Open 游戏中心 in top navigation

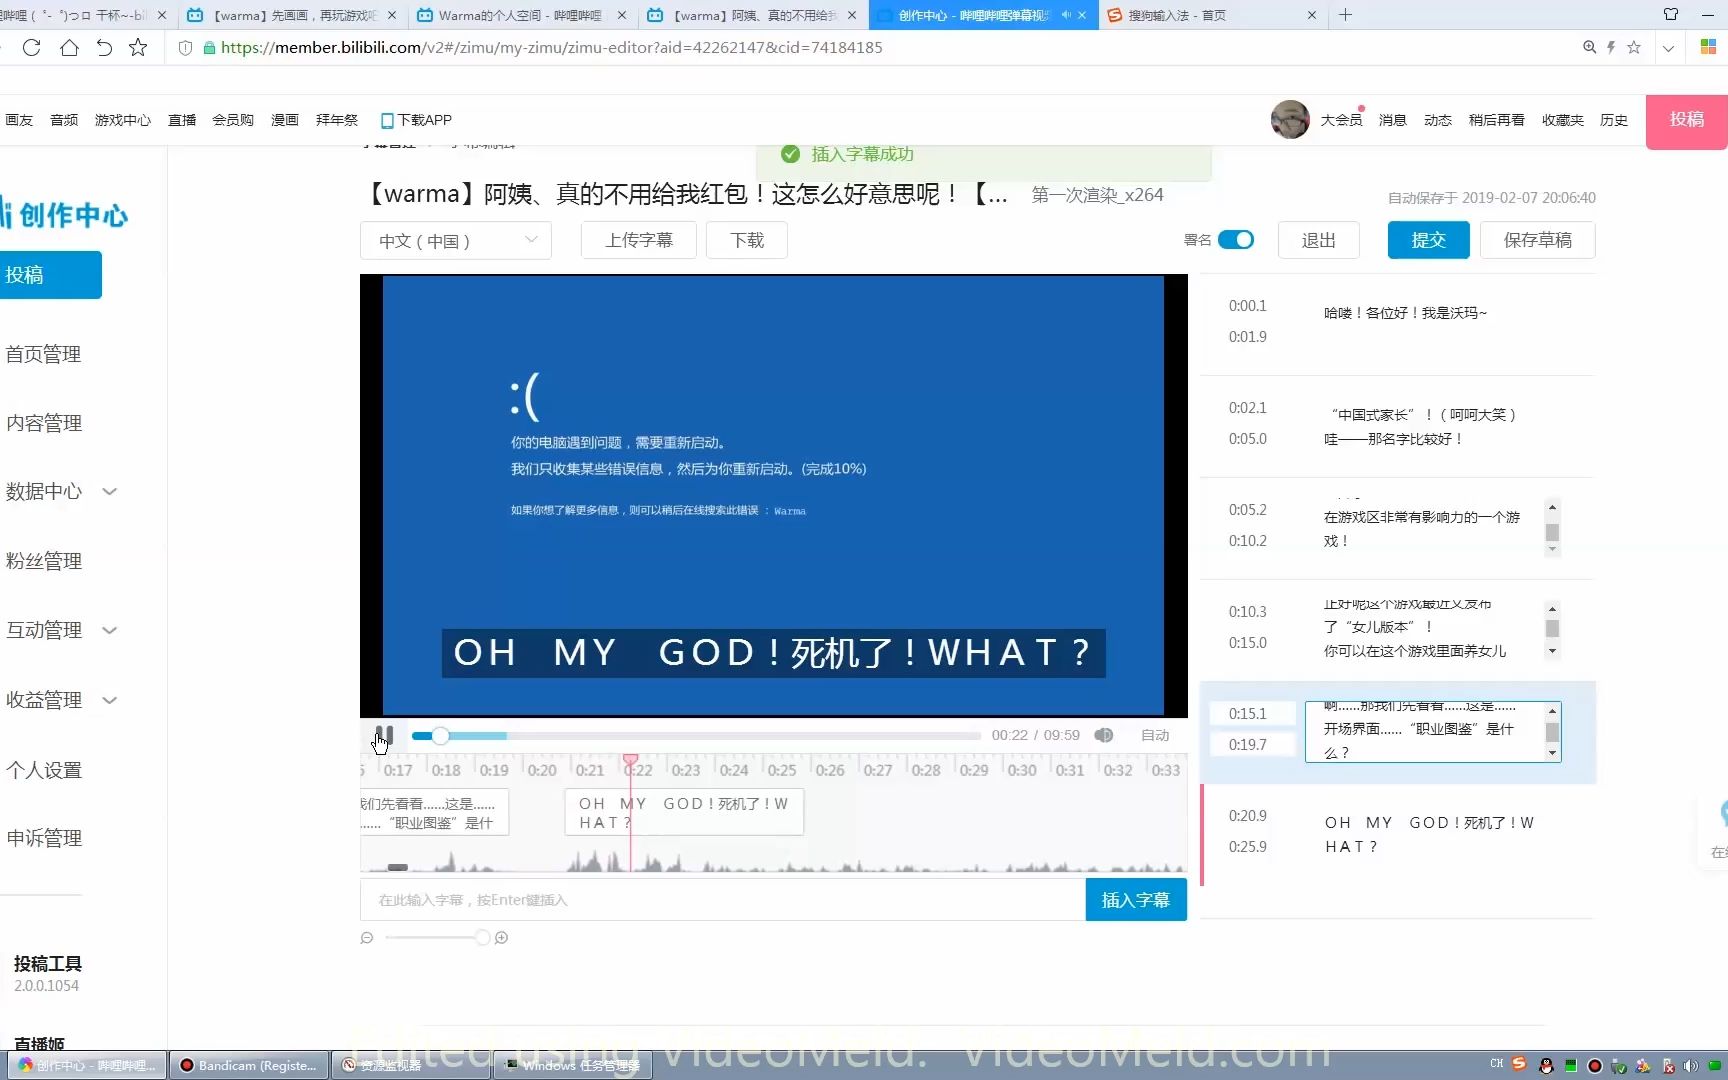click(123, 120)
